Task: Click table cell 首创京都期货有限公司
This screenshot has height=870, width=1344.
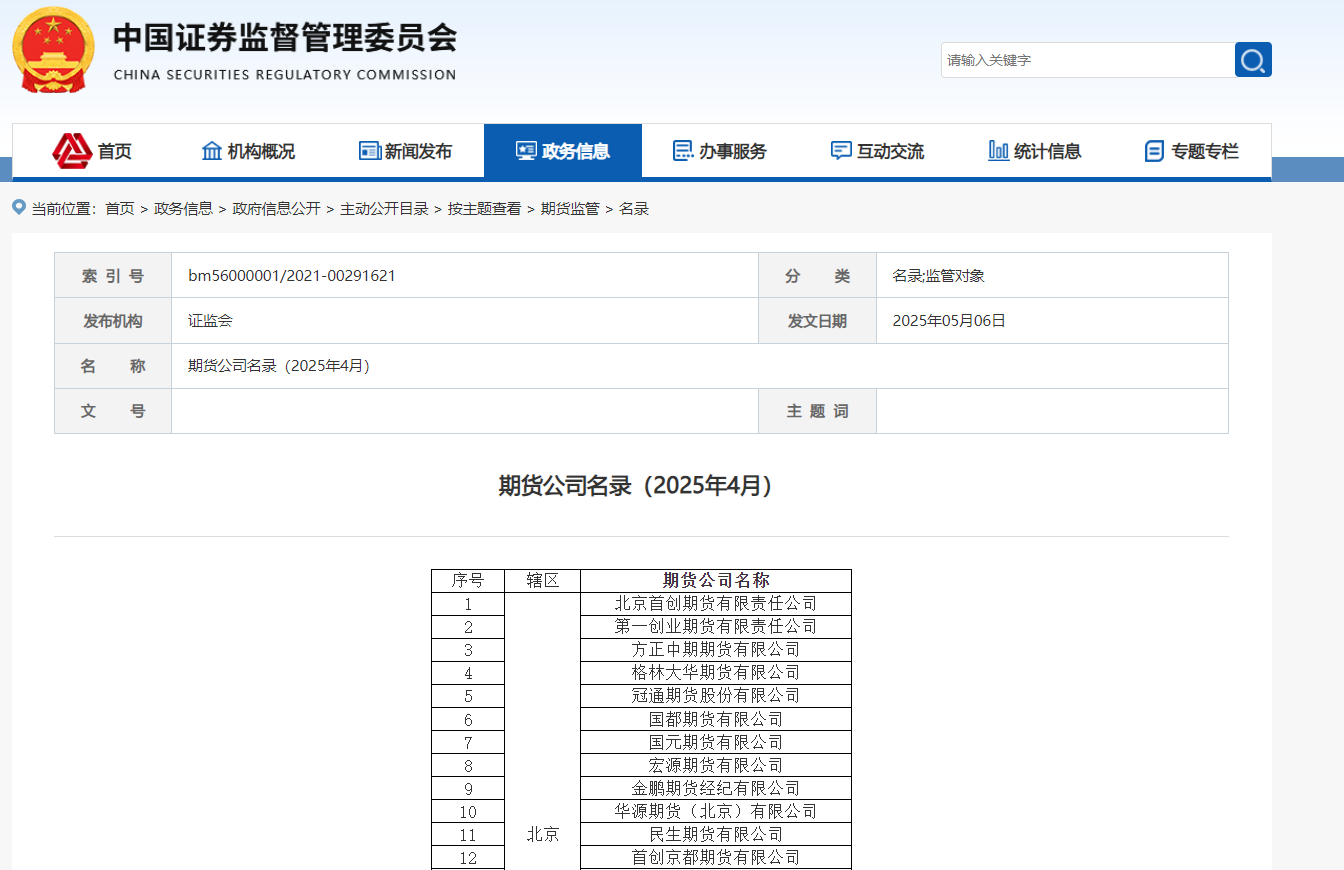Action: [716, 857]
